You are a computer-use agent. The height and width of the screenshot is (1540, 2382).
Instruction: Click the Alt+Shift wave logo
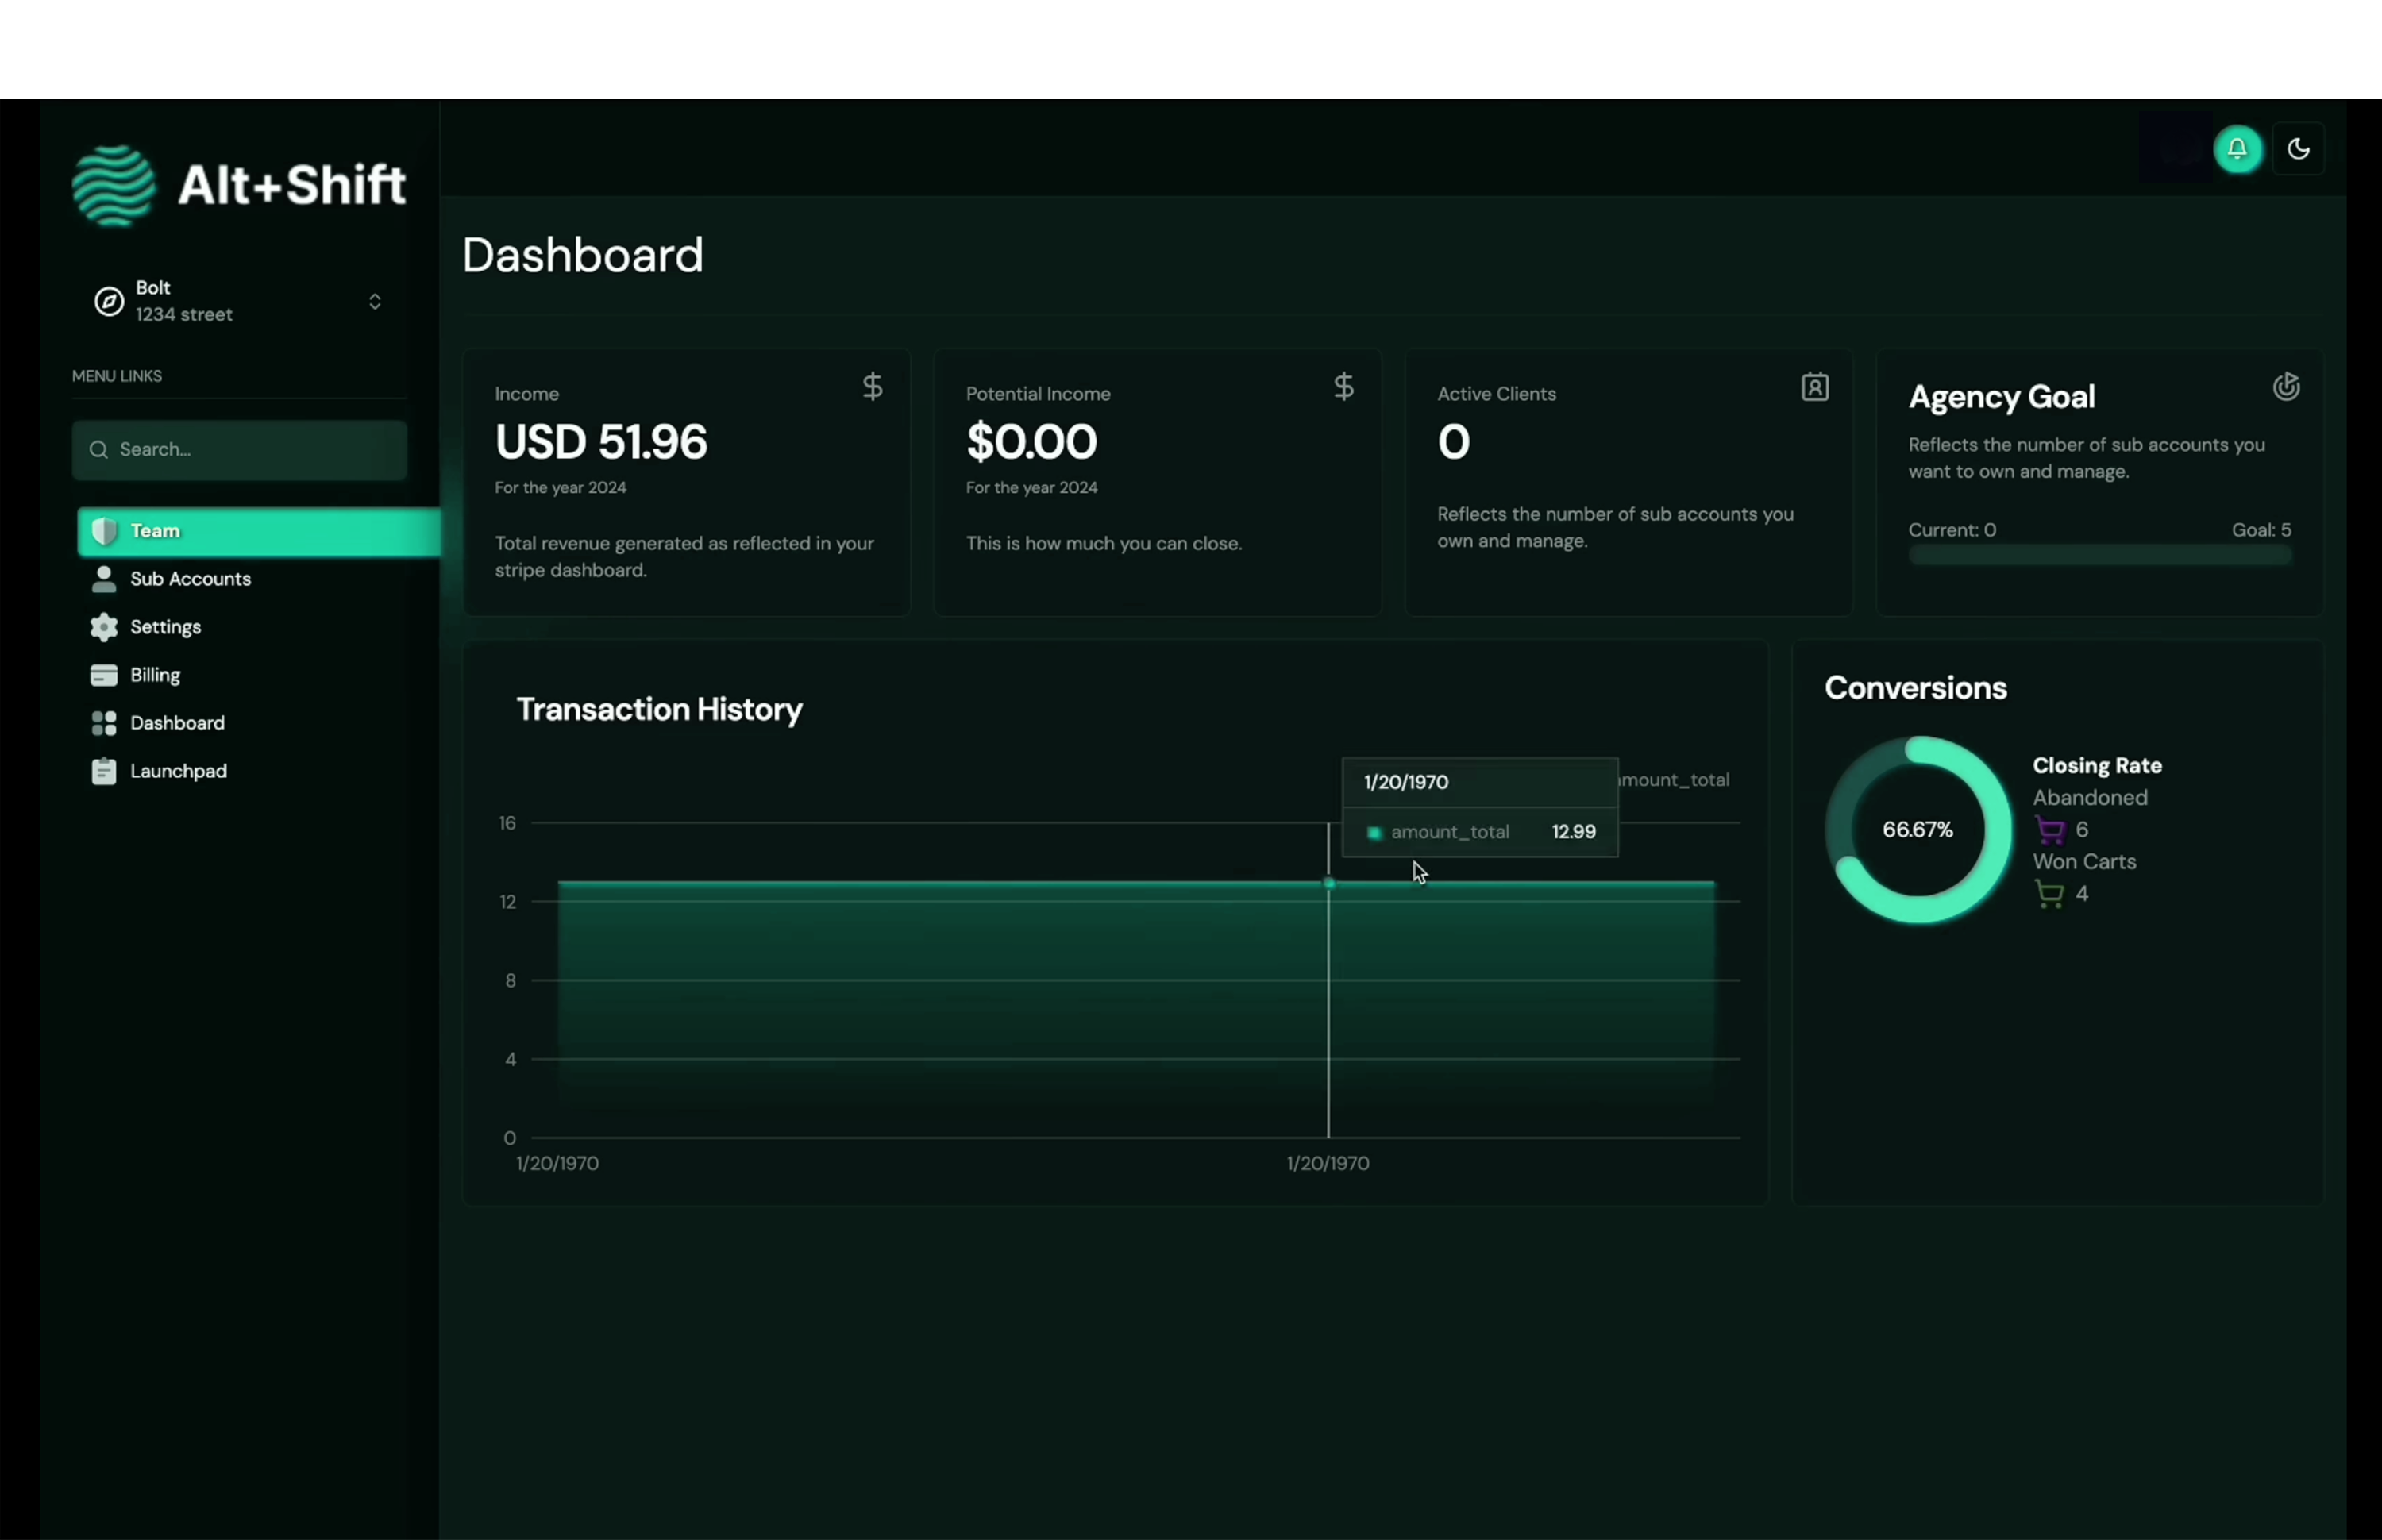pyautogui.click(x=114, y=186)
